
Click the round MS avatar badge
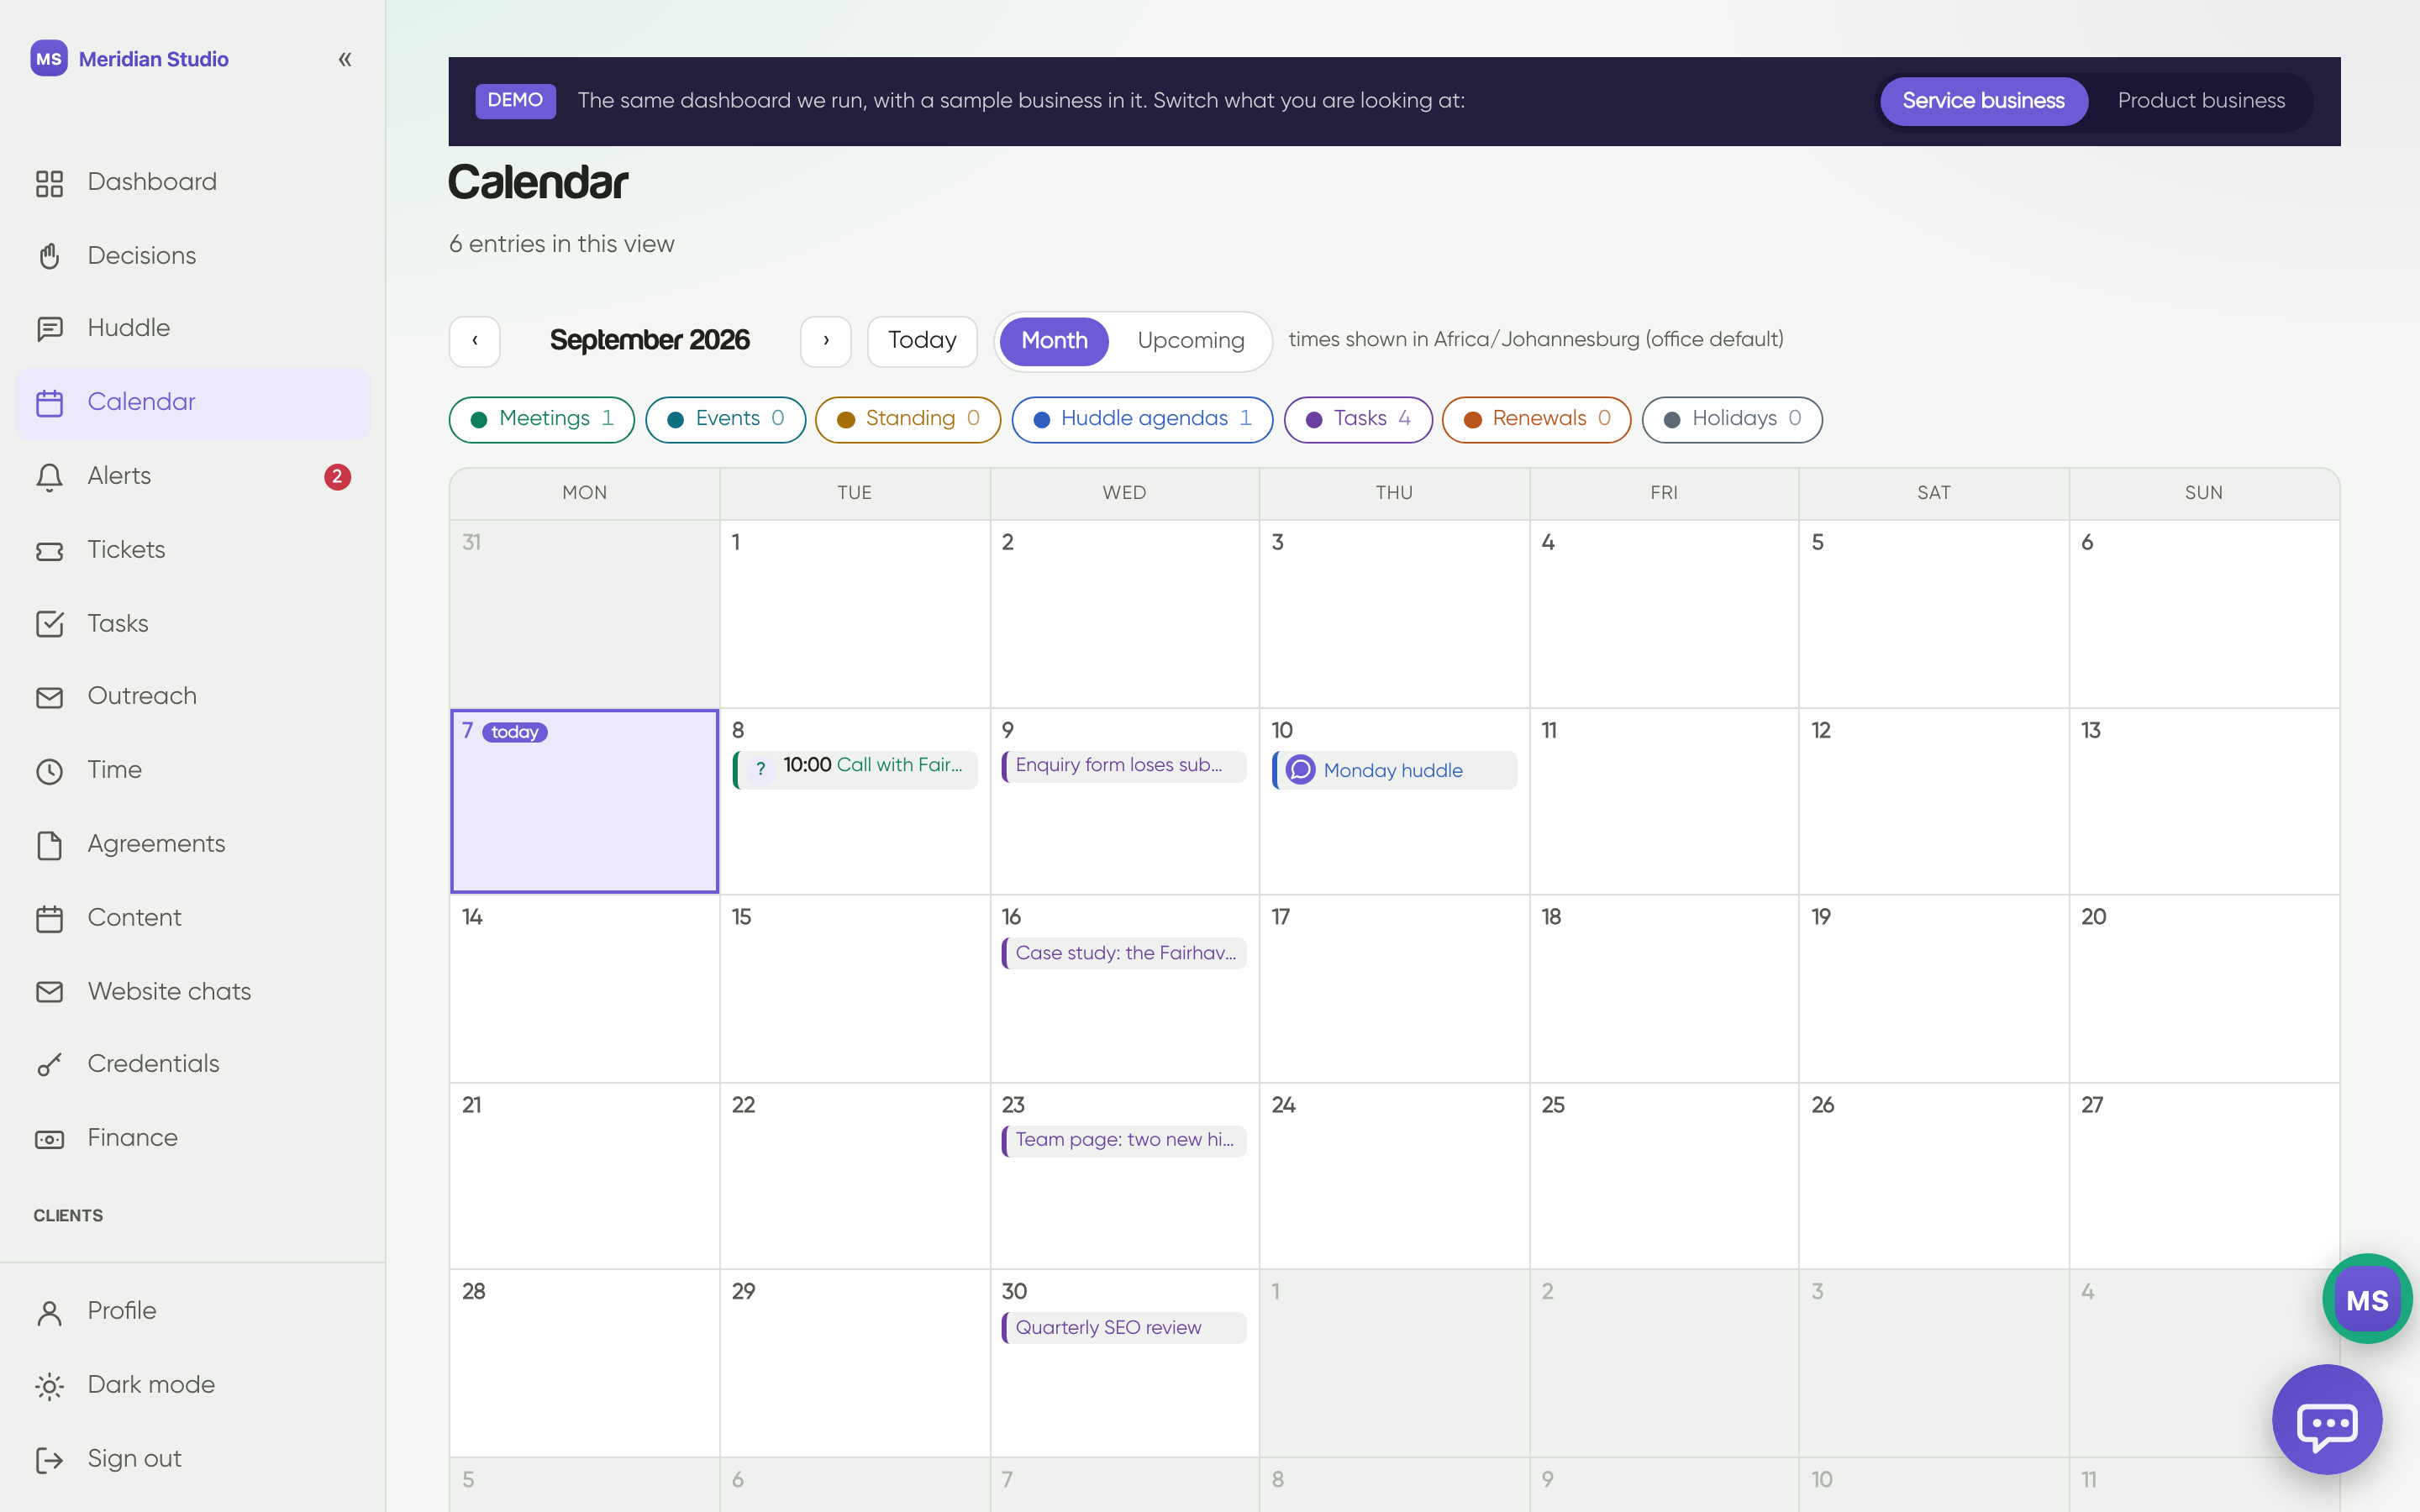2367,1299
